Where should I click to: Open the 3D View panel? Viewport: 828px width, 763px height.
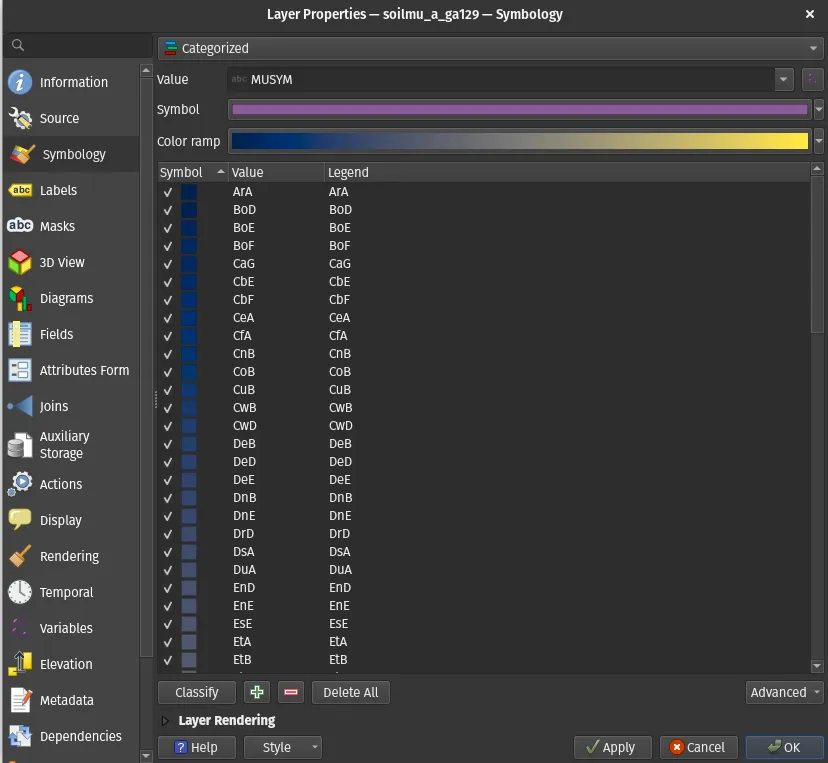62,262
